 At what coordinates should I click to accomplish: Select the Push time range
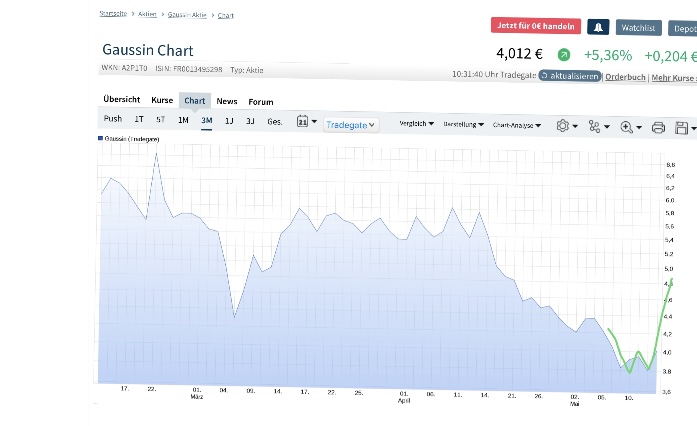point(112,119)
